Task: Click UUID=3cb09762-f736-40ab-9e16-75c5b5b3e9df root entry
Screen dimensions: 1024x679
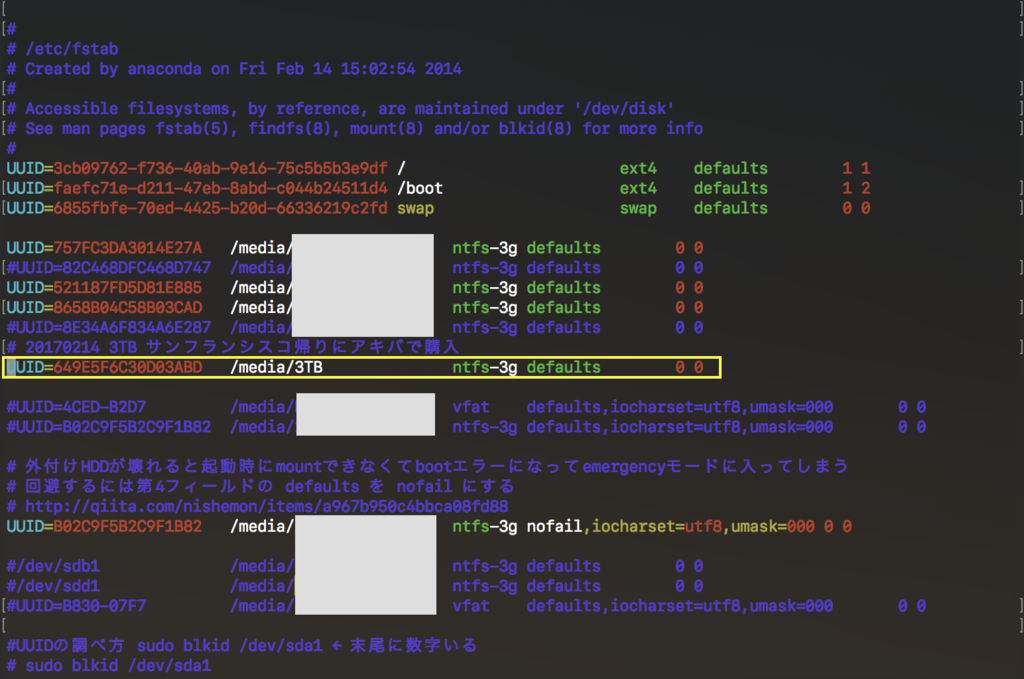Action: (197, 168)
